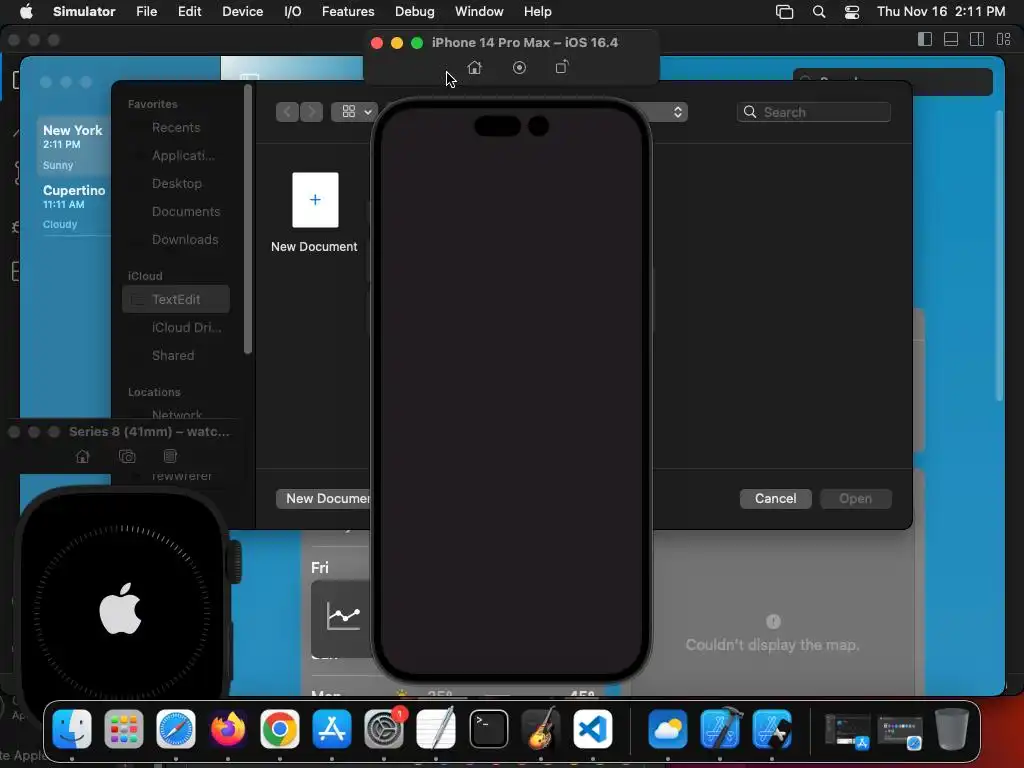Select Desktop in the sidebar
Image resolution: width=1024 pixels, height=768 pixels.
coord(176,184)
